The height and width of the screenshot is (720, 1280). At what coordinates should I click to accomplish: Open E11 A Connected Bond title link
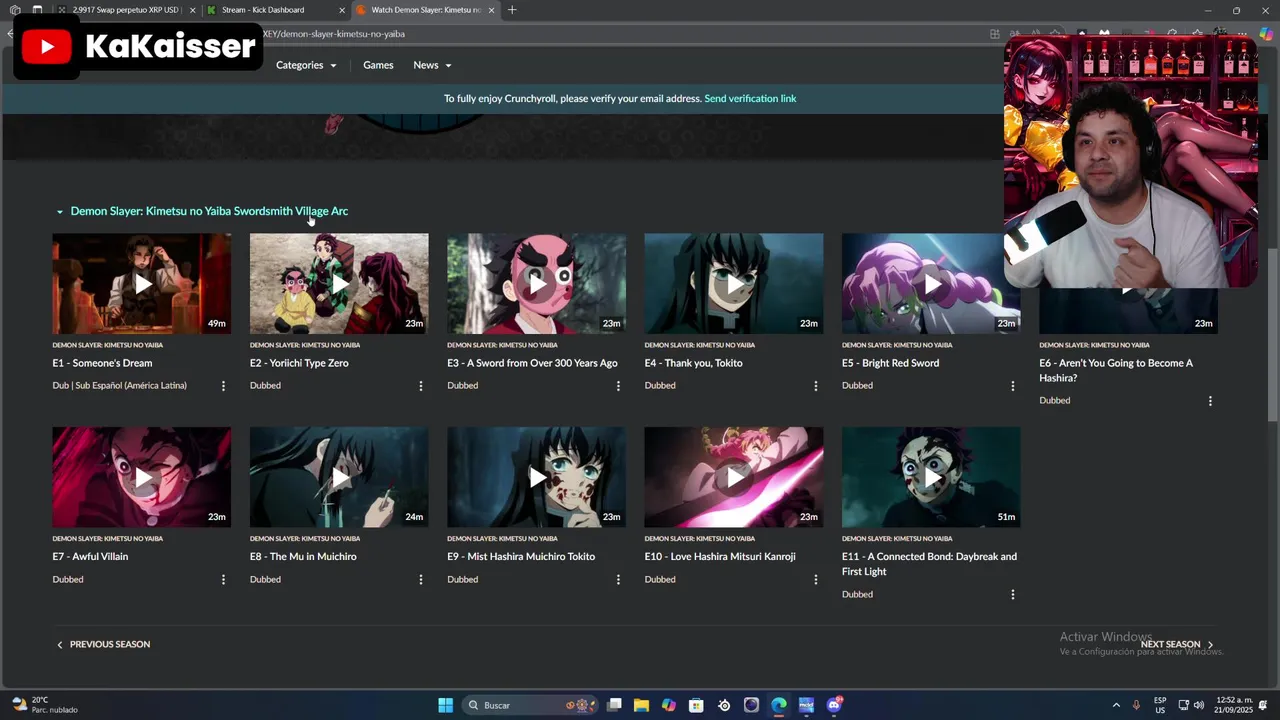[929, 564]
